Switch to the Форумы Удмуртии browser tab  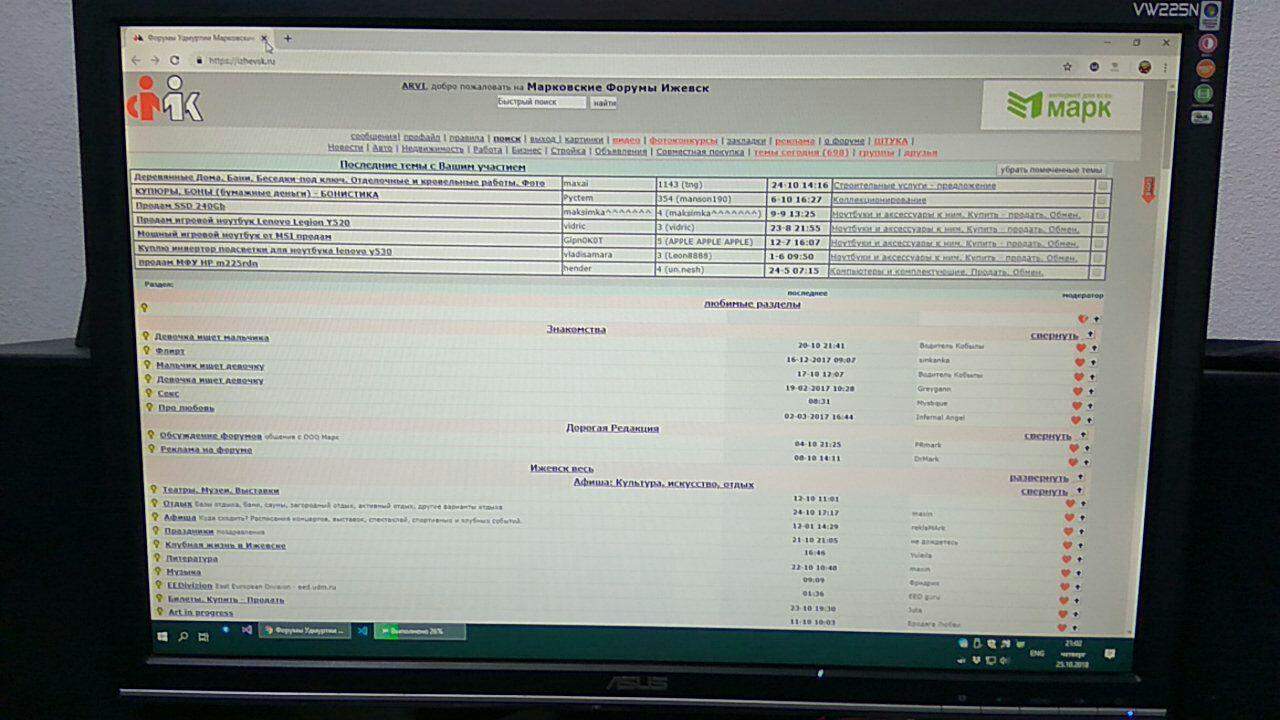tap(199, 38)
